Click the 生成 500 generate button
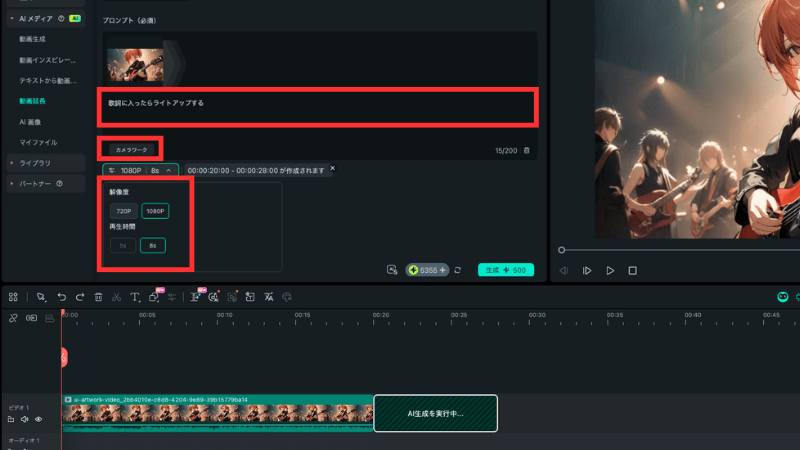The width and height of the screenshot is (800, 450). coord(506,270)
